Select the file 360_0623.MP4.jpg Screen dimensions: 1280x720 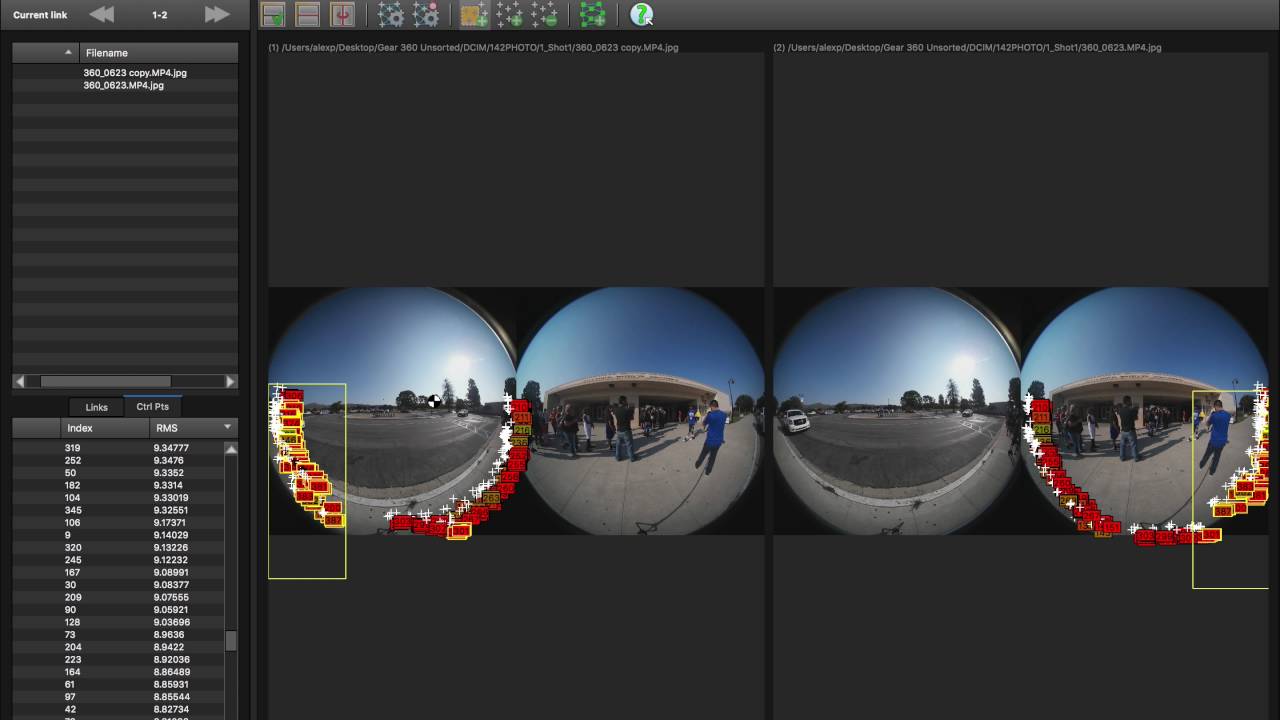point(124,86)
